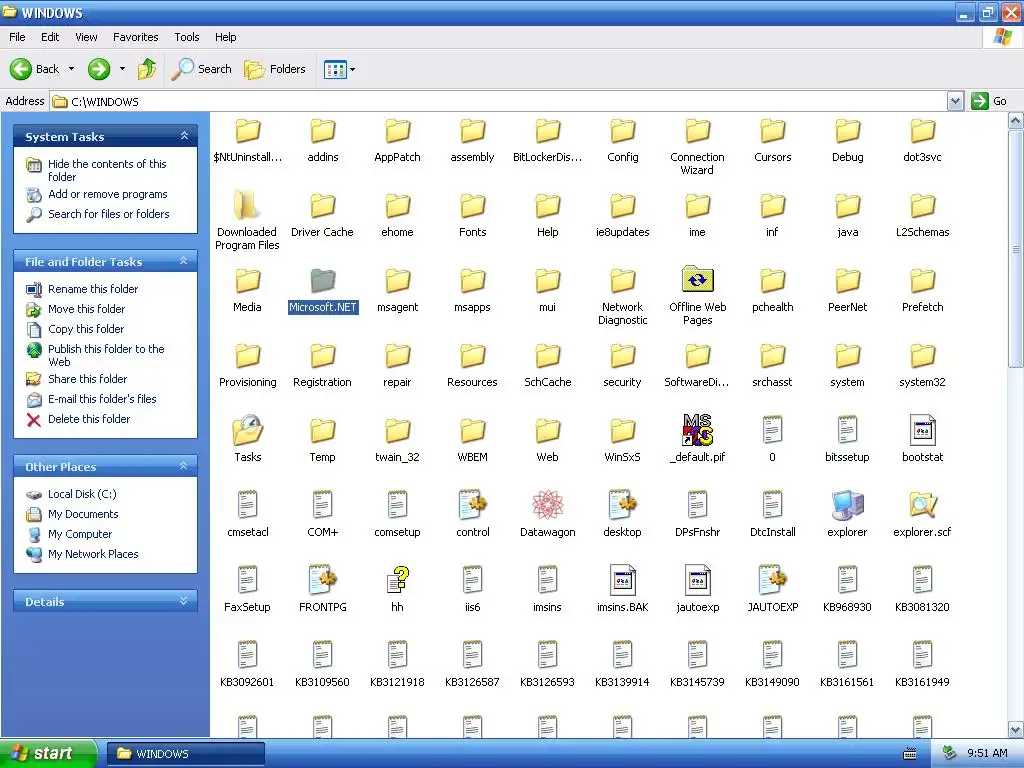Click Share this folder link
Image resolution: width=1024 pixels, height=768 pixels.
(x=88, y=379)
